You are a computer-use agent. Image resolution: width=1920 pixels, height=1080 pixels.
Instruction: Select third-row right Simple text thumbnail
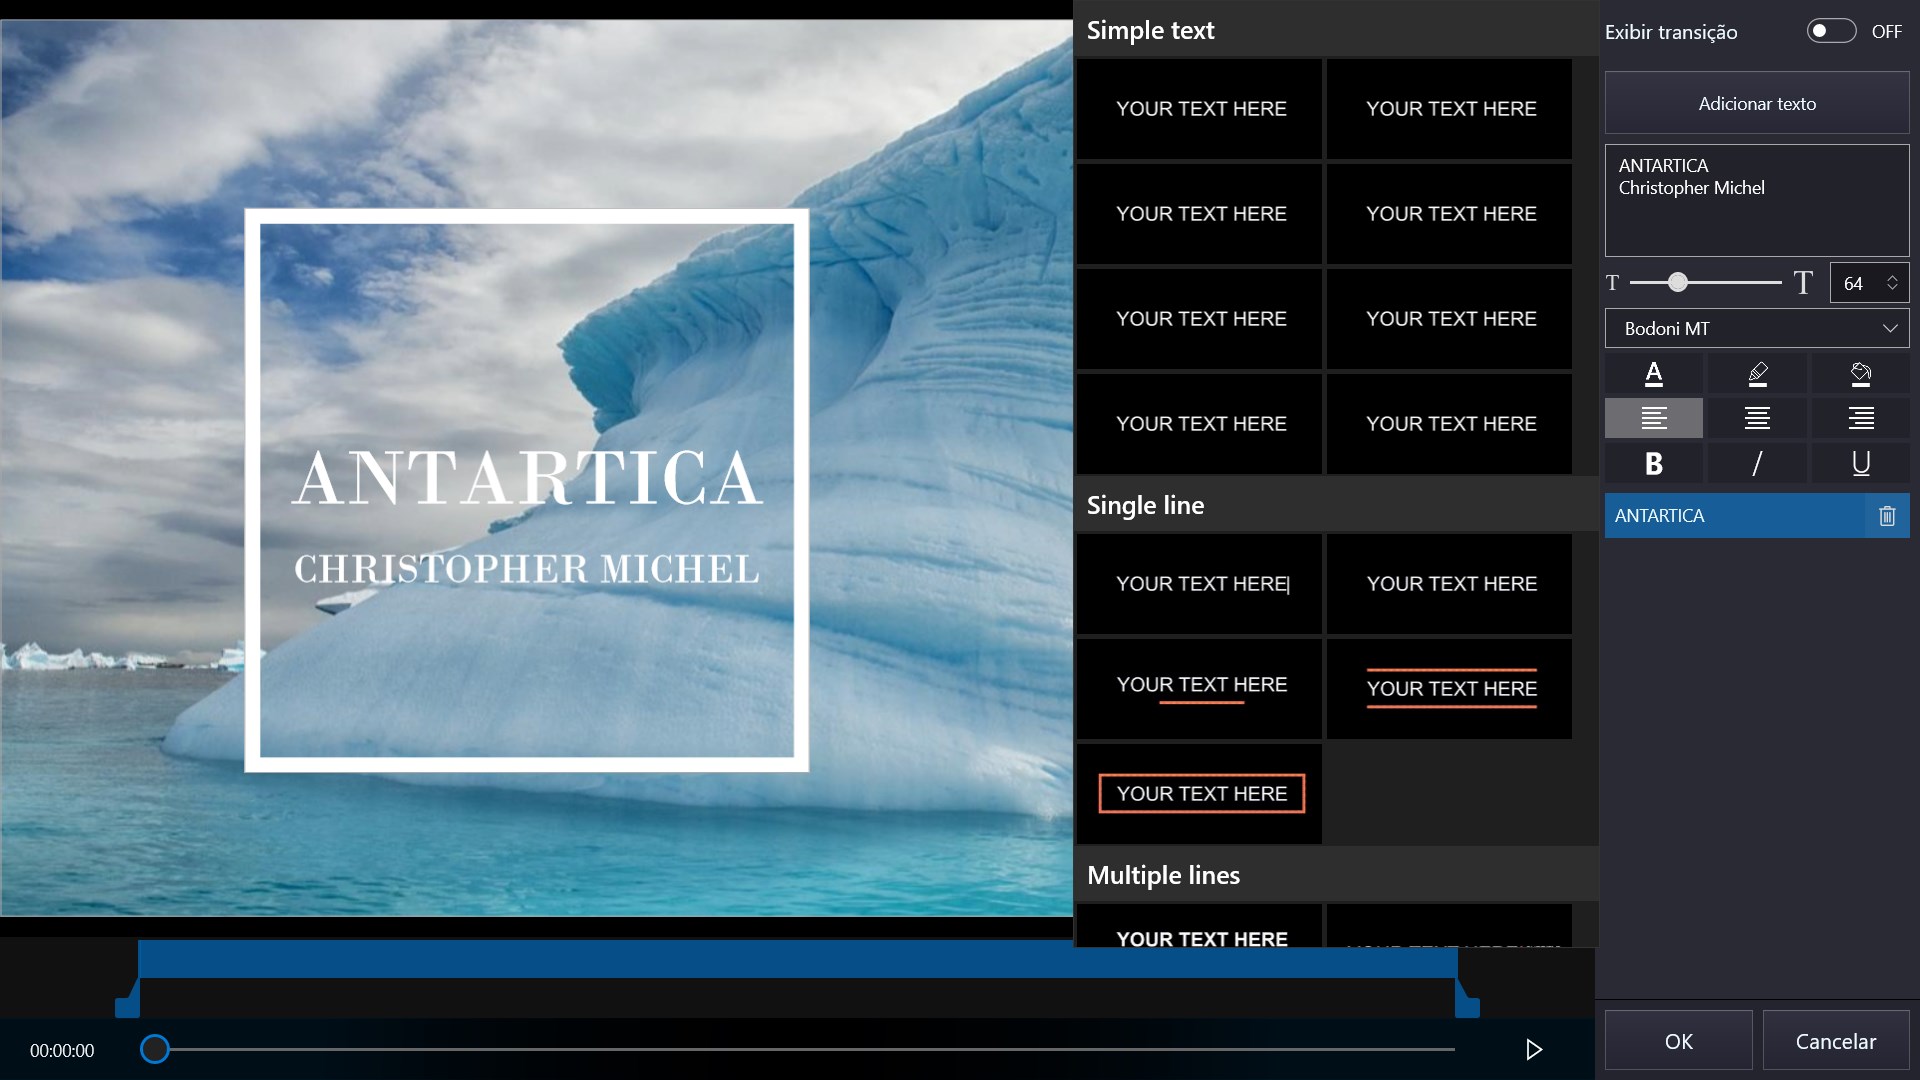coord(1450,319)
